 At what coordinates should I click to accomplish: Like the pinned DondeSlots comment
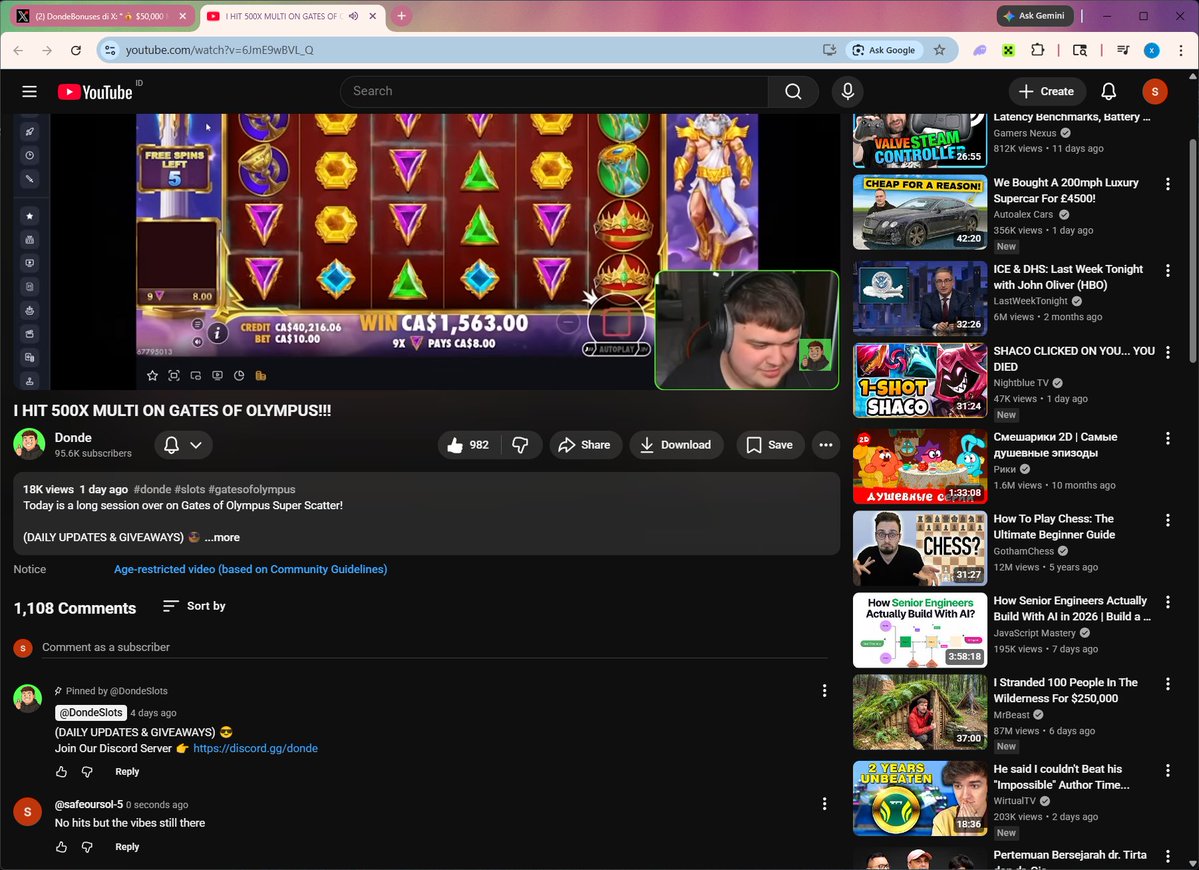tap(61, 772)
